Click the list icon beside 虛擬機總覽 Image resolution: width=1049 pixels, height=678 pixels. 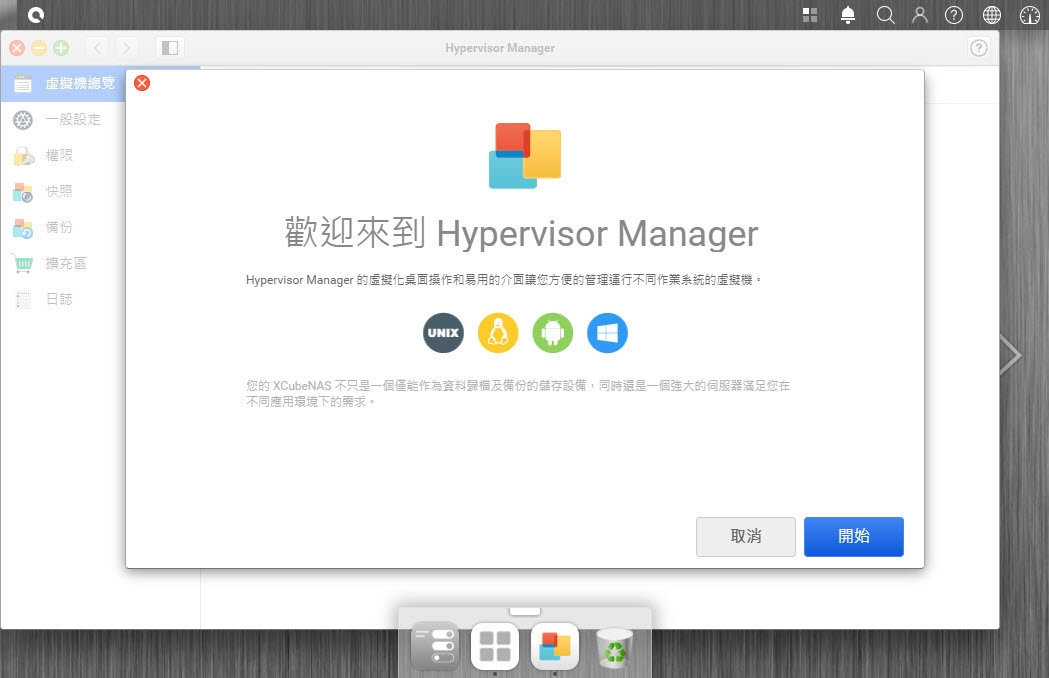pos(23,84)
